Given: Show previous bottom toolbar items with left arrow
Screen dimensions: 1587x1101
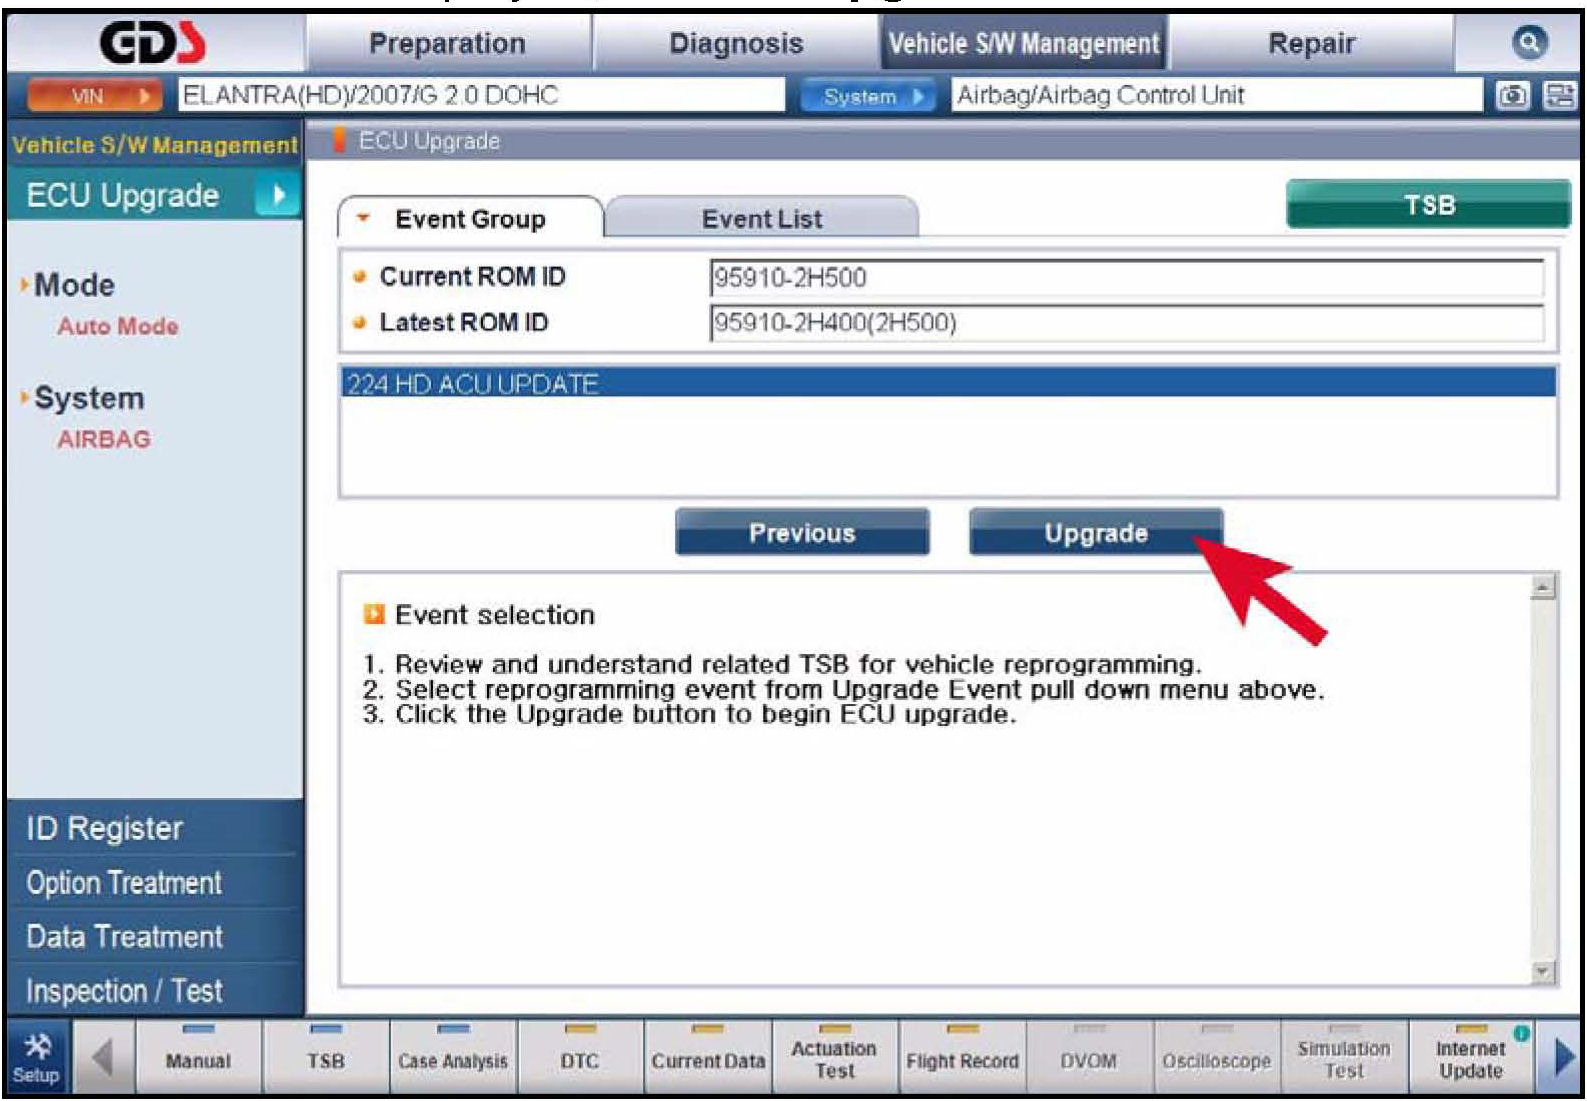Looking at the screenshot, I should click(104, 1058).
